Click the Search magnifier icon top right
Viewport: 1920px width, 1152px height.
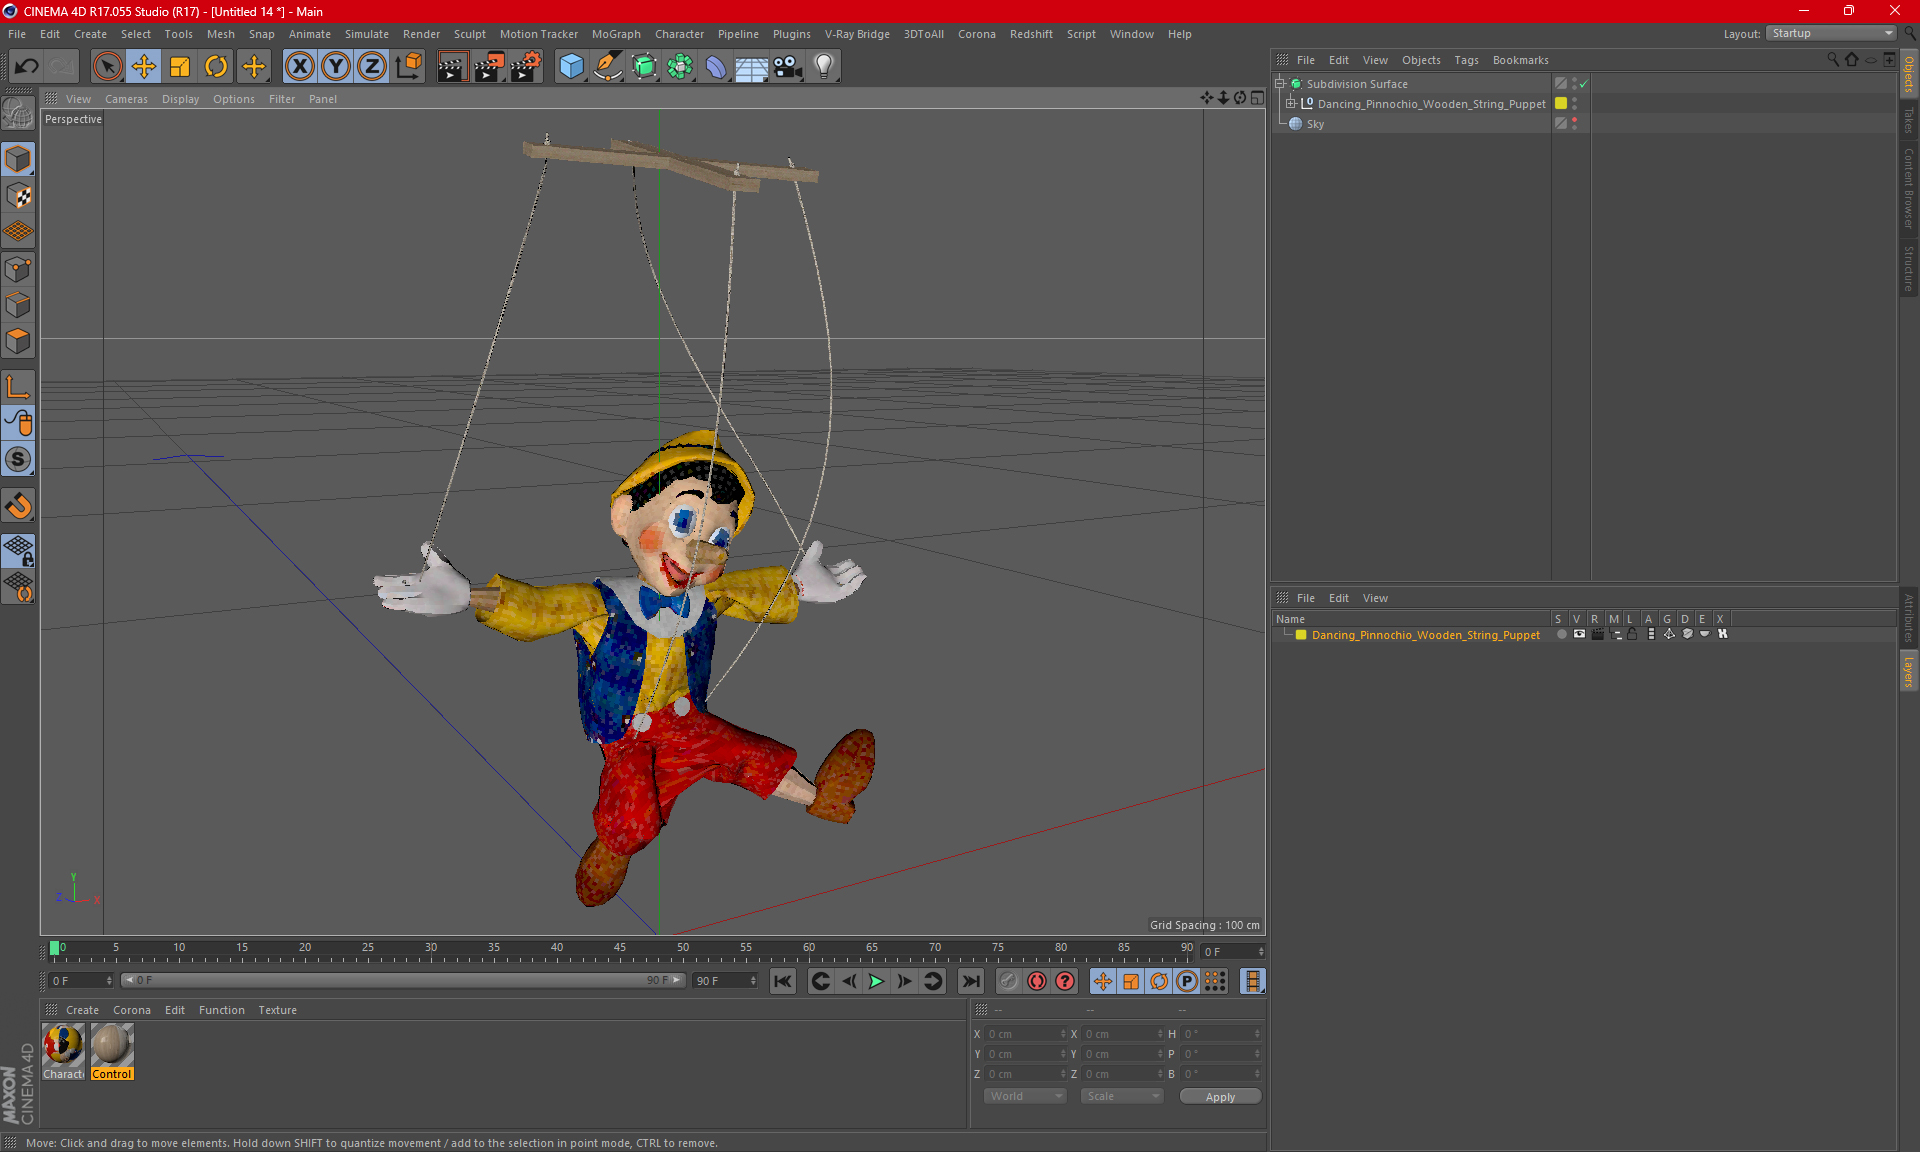coord(1909,33)
